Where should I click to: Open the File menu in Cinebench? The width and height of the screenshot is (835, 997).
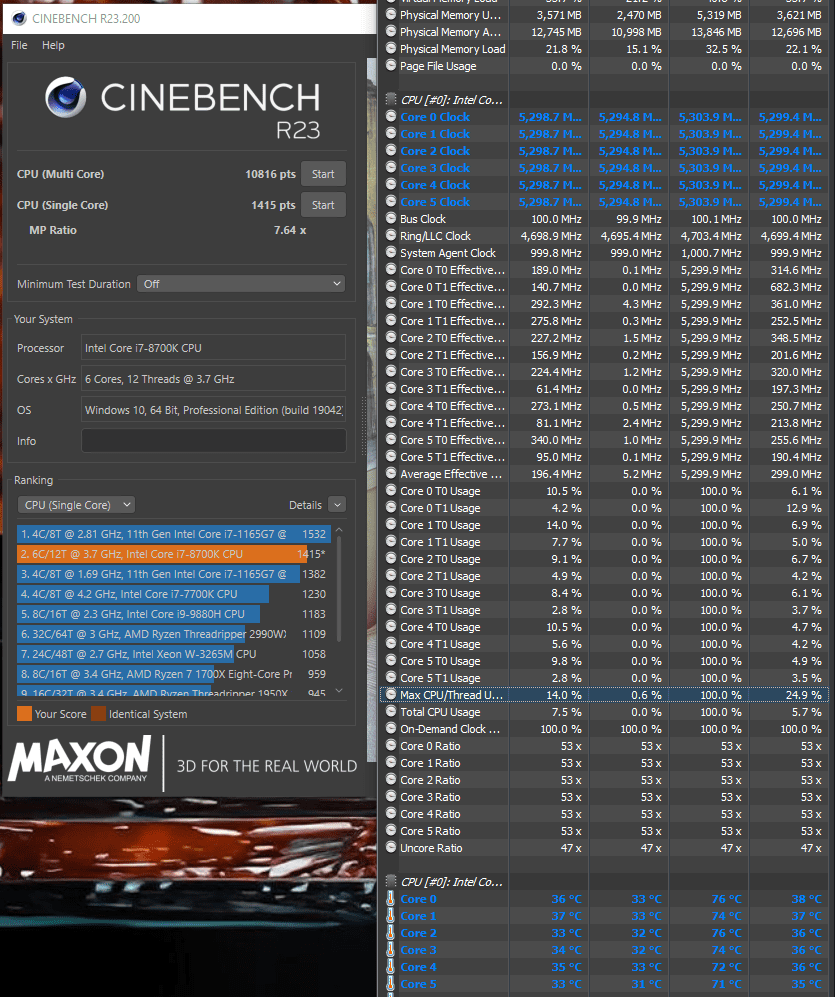click(19, 45)
